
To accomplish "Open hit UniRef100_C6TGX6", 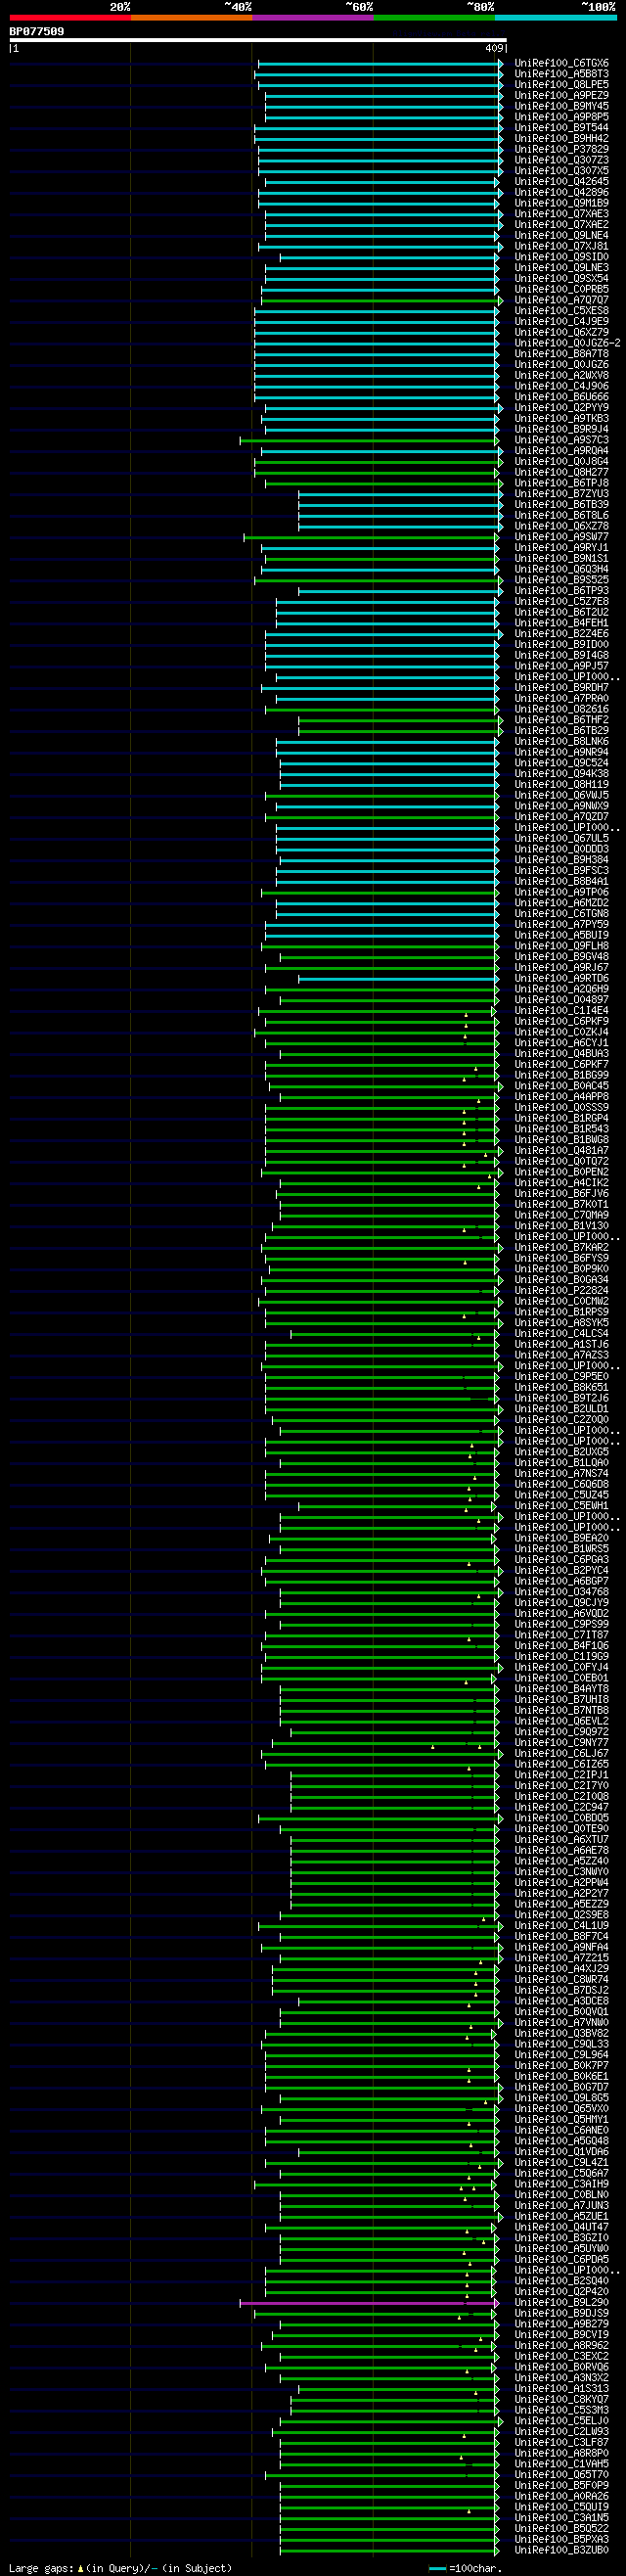I will tap(561, 64).
